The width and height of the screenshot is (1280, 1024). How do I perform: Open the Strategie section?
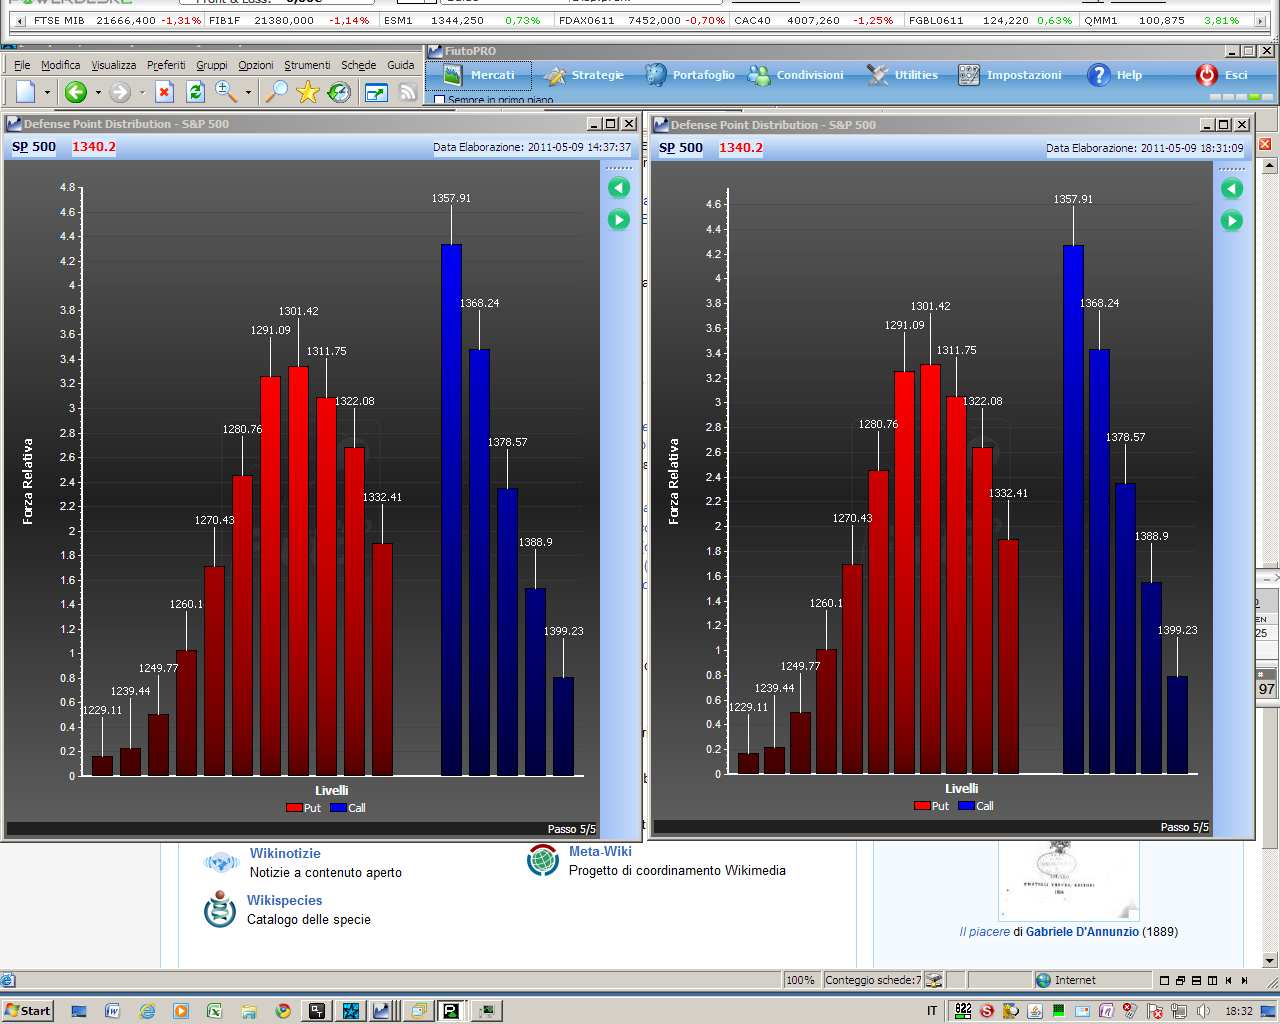click(x=584, y=75)
